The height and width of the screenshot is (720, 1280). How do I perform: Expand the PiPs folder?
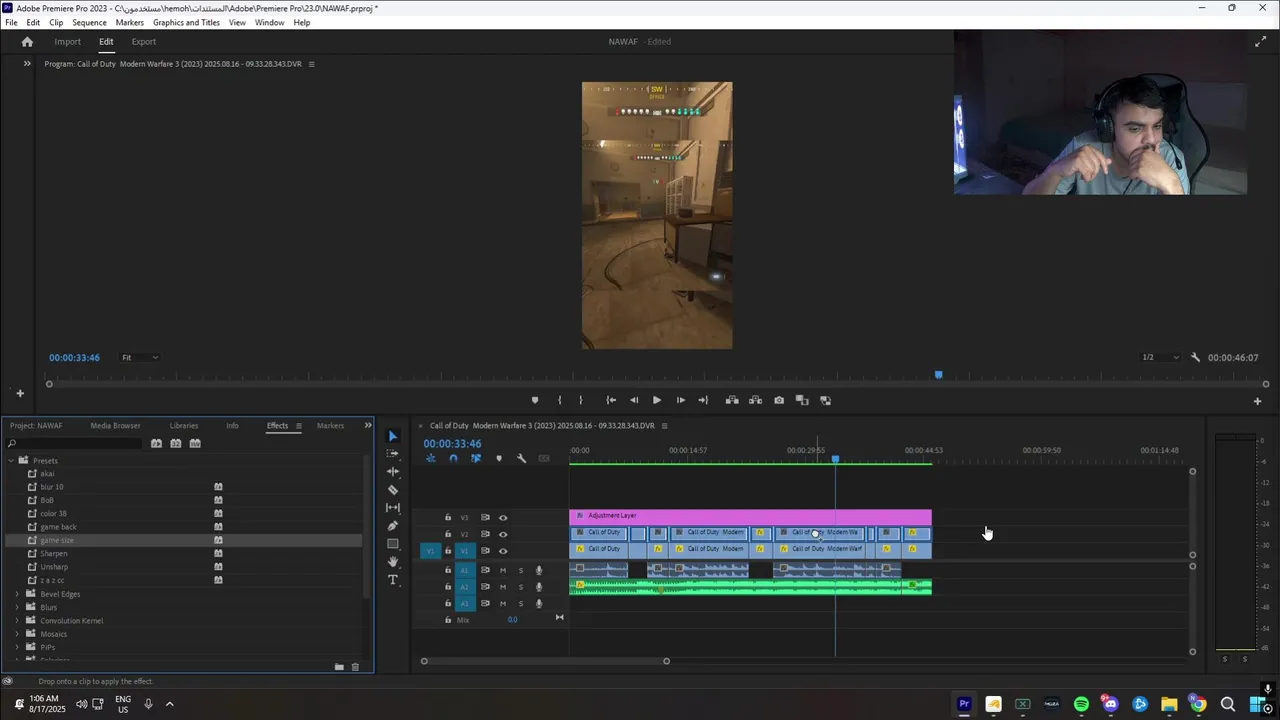click(x=17, y=647)
